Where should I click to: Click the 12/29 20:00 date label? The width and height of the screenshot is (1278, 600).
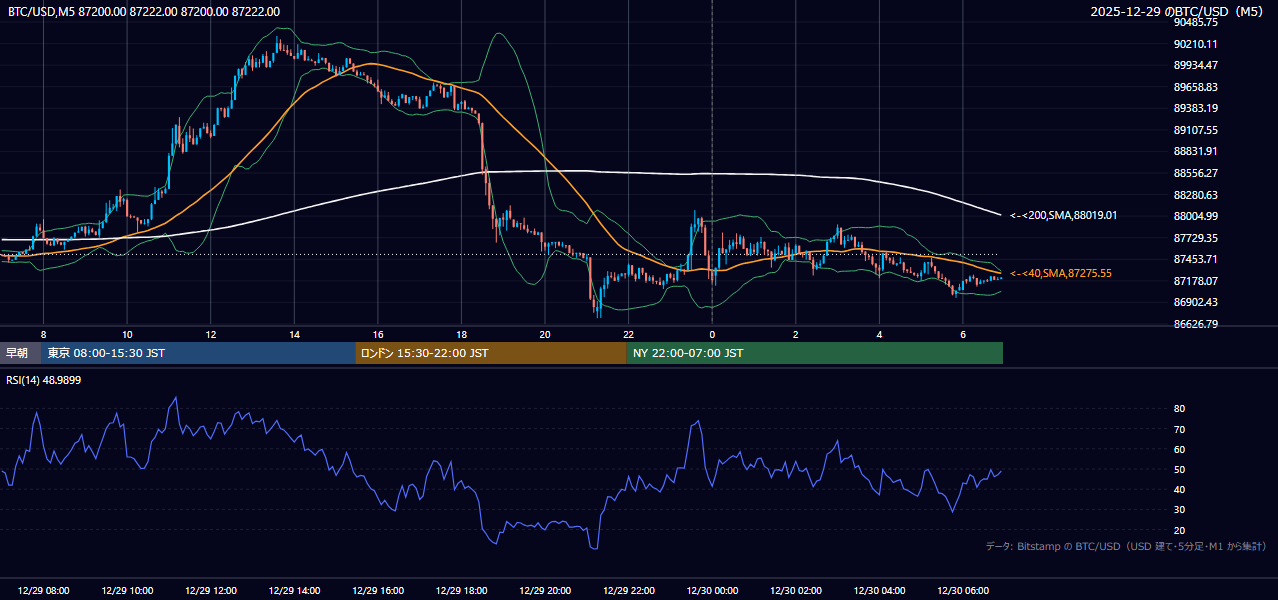[545, 591]
